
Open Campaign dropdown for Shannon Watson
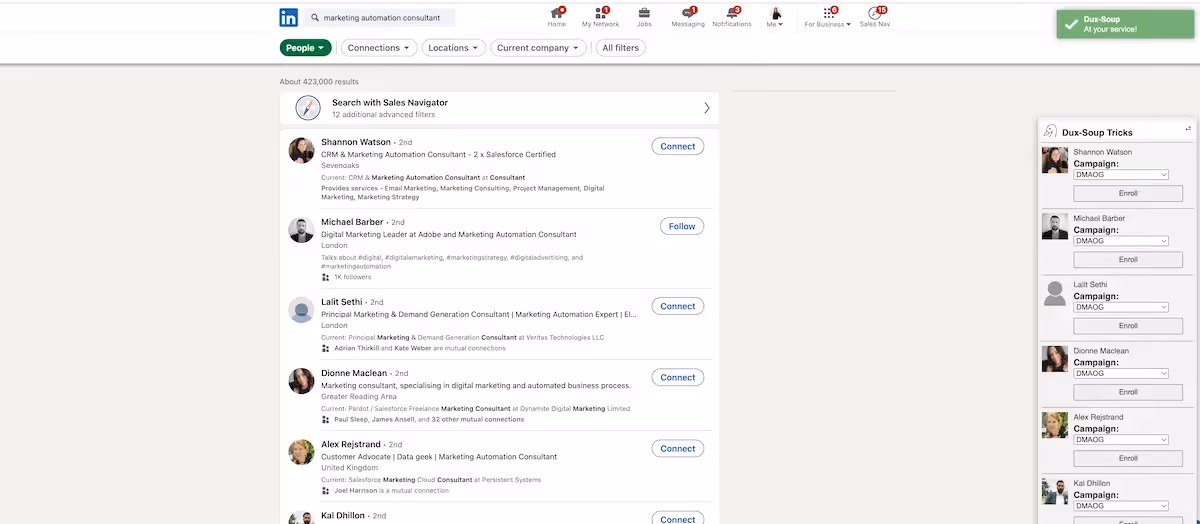point(1120,174)
